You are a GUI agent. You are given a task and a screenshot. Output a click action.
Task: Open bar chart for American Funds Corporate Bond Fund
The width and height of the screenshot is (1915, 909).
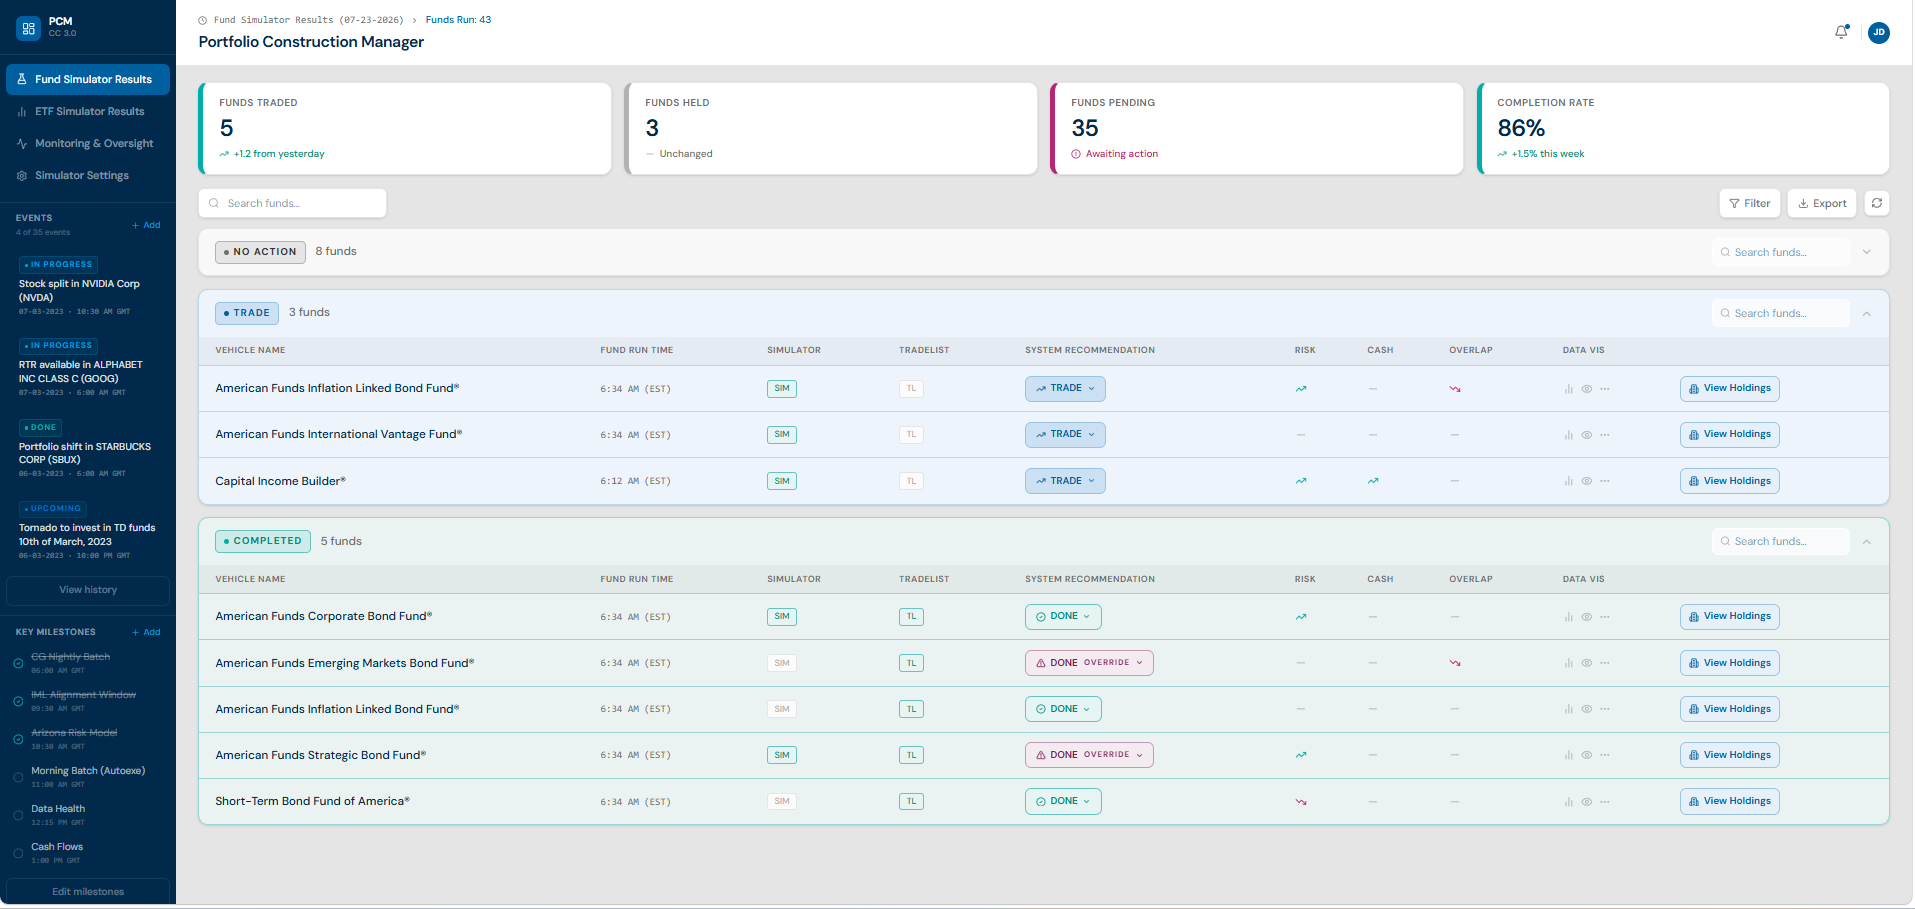click(1569, 617)
